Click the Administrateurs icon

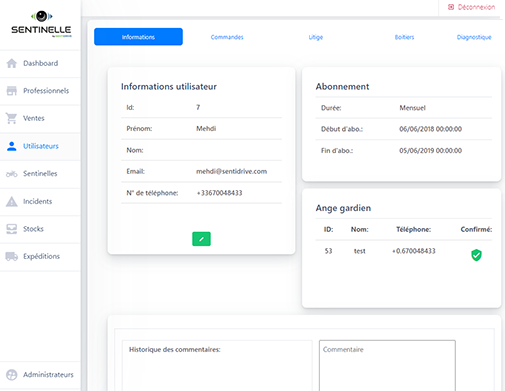[12, 375]
